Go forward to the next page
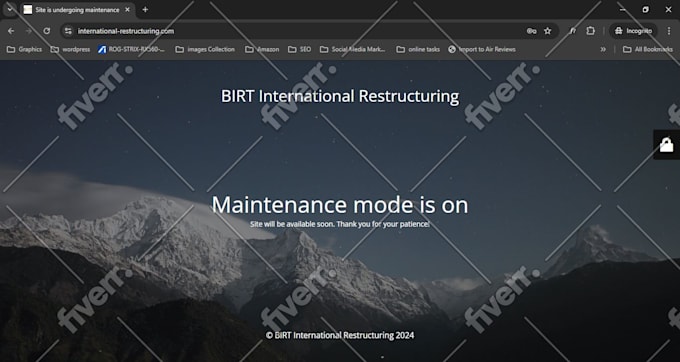Screen dimensions: 680x362 pos(29,31)
